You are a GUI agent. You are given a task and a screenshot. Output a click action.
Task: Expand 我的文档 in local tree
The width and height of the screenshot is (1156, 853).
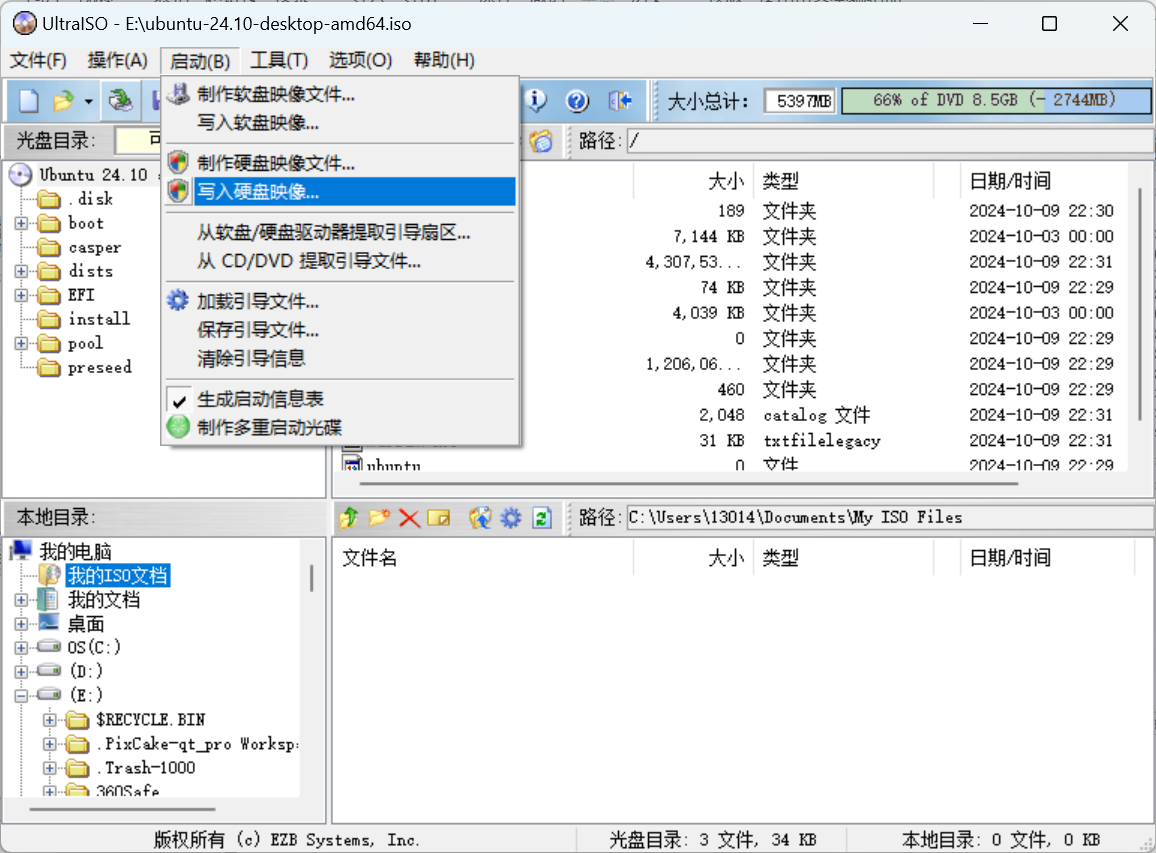tap(21, 599)
